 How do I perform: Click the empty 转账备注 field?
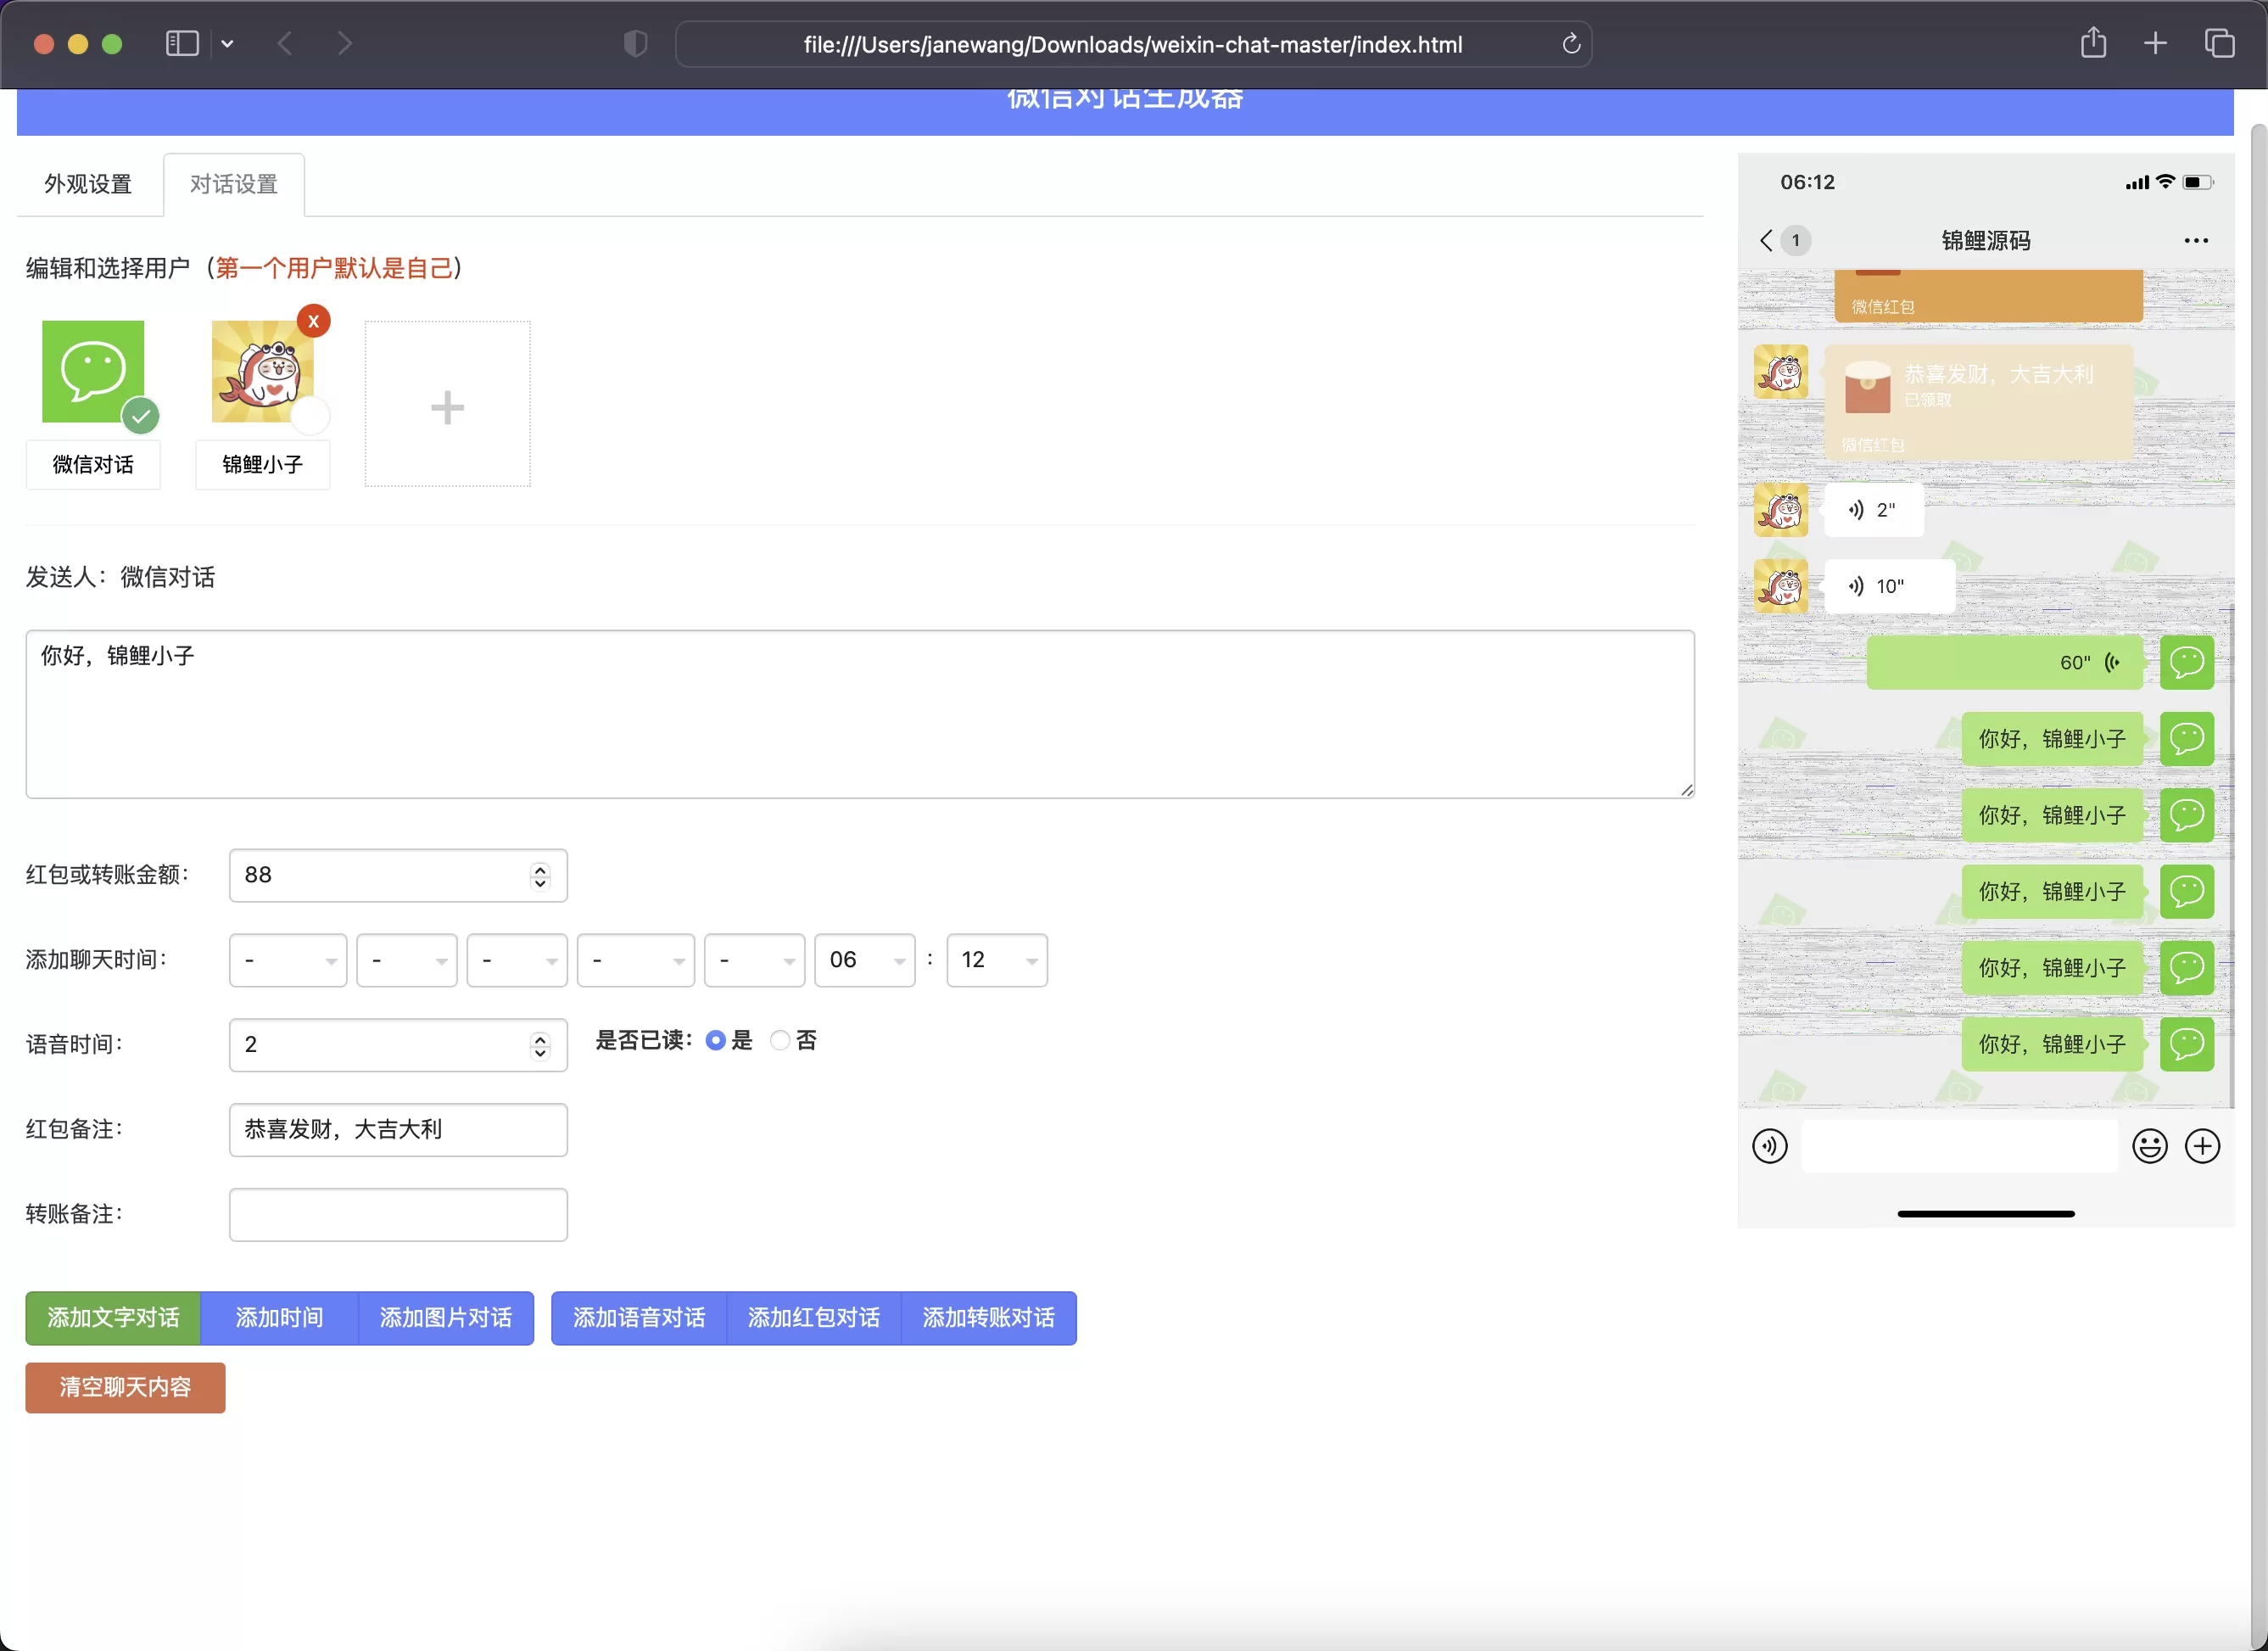point(398,1215)
